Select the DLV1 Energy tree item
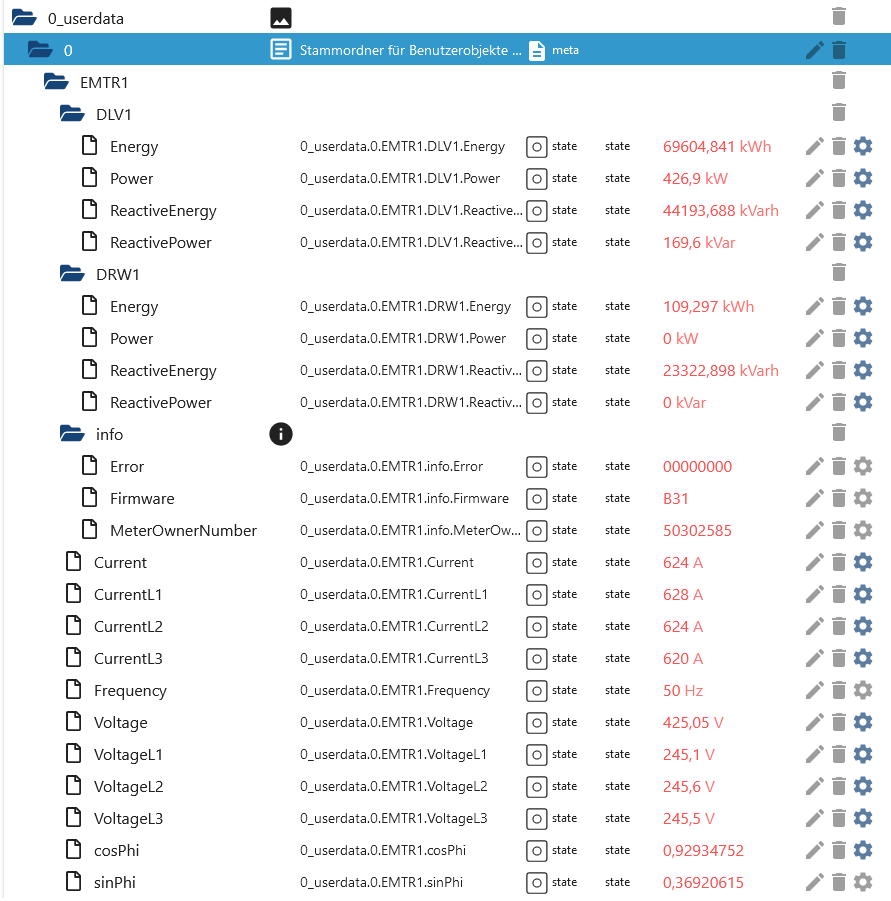 tap(134, 147)
